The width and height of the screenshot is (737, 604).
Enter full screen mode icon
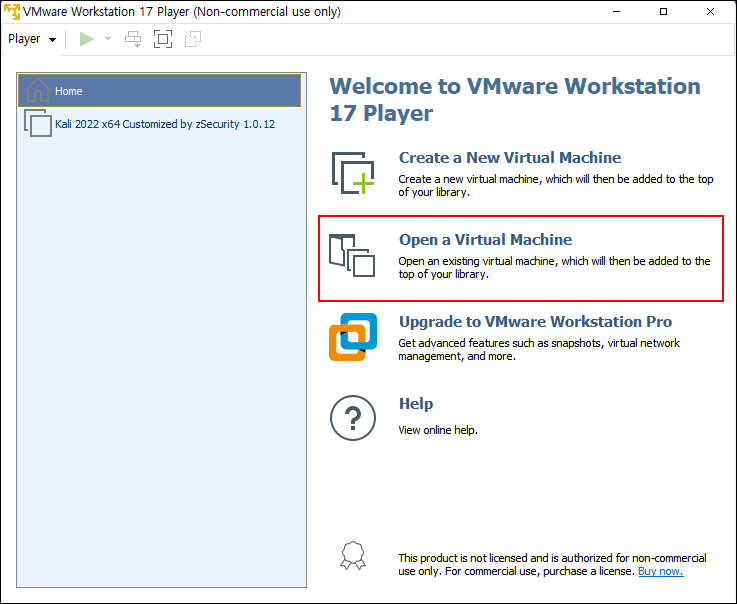point(163,39)
